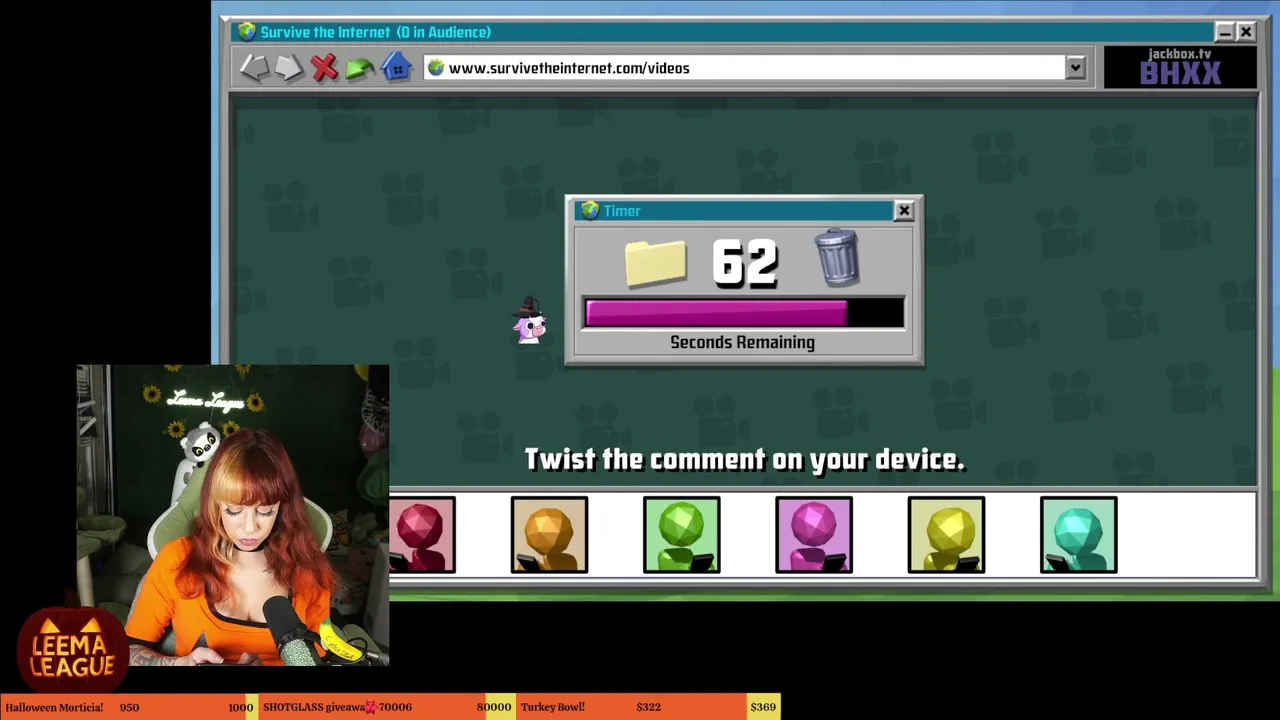Click 'Twist the comment on your device.' text

(x=744, y=459)
